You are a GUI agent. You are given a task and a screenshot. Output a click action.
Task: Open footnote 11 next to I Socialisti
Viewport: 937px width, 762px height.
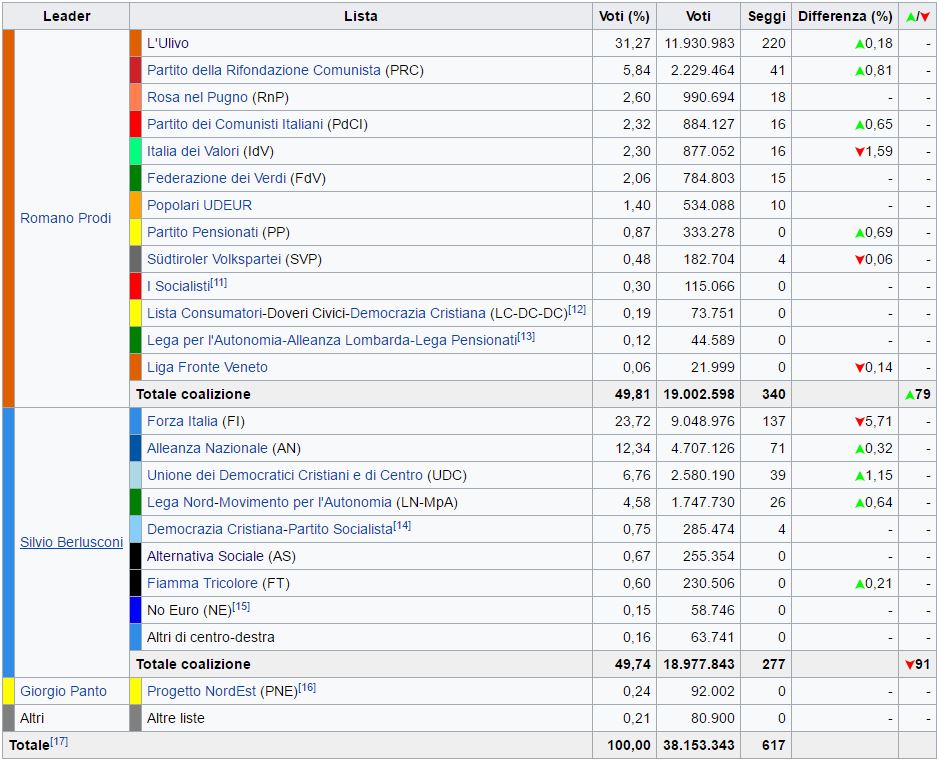coord(218,283)
